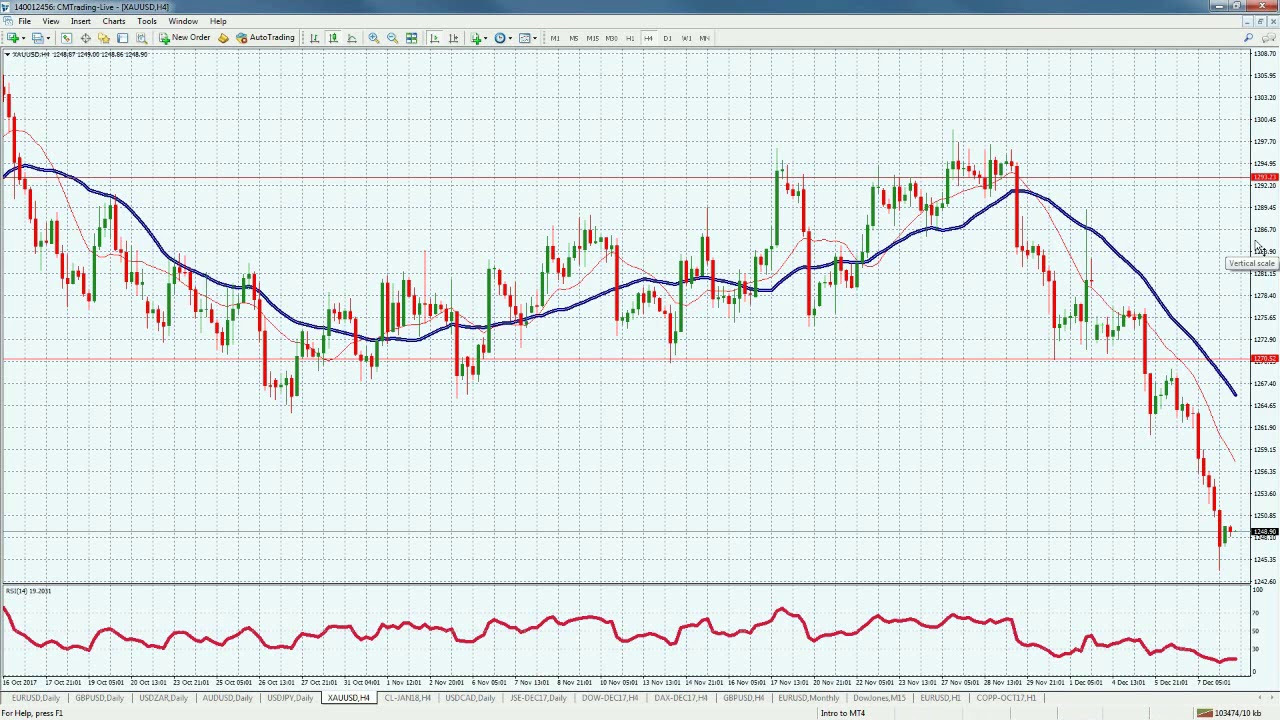Viewport: 1280px width, 720px height.
Task: Open the Navigator favorites star-folder icon
Action: 104,38
